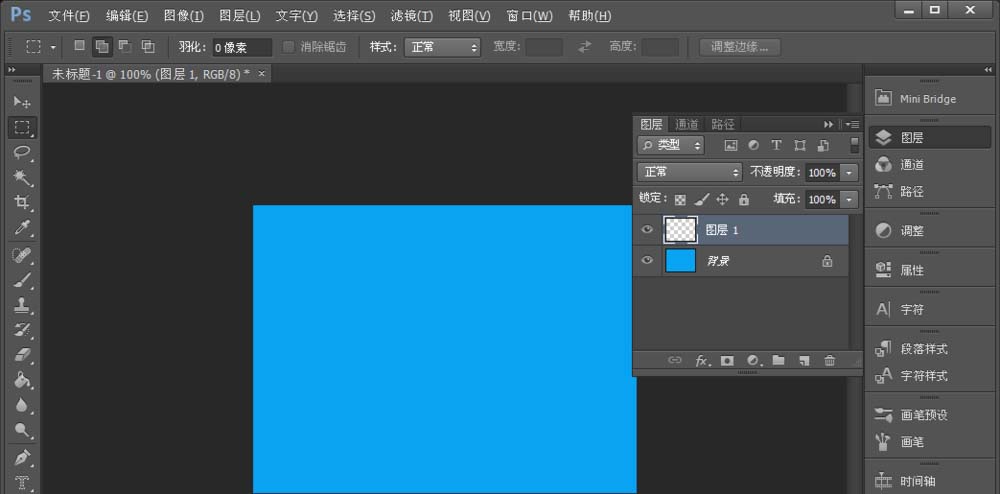Toggle visibility of the 背景 layer
1000x494 pixels.
click(x=647, y=261)
